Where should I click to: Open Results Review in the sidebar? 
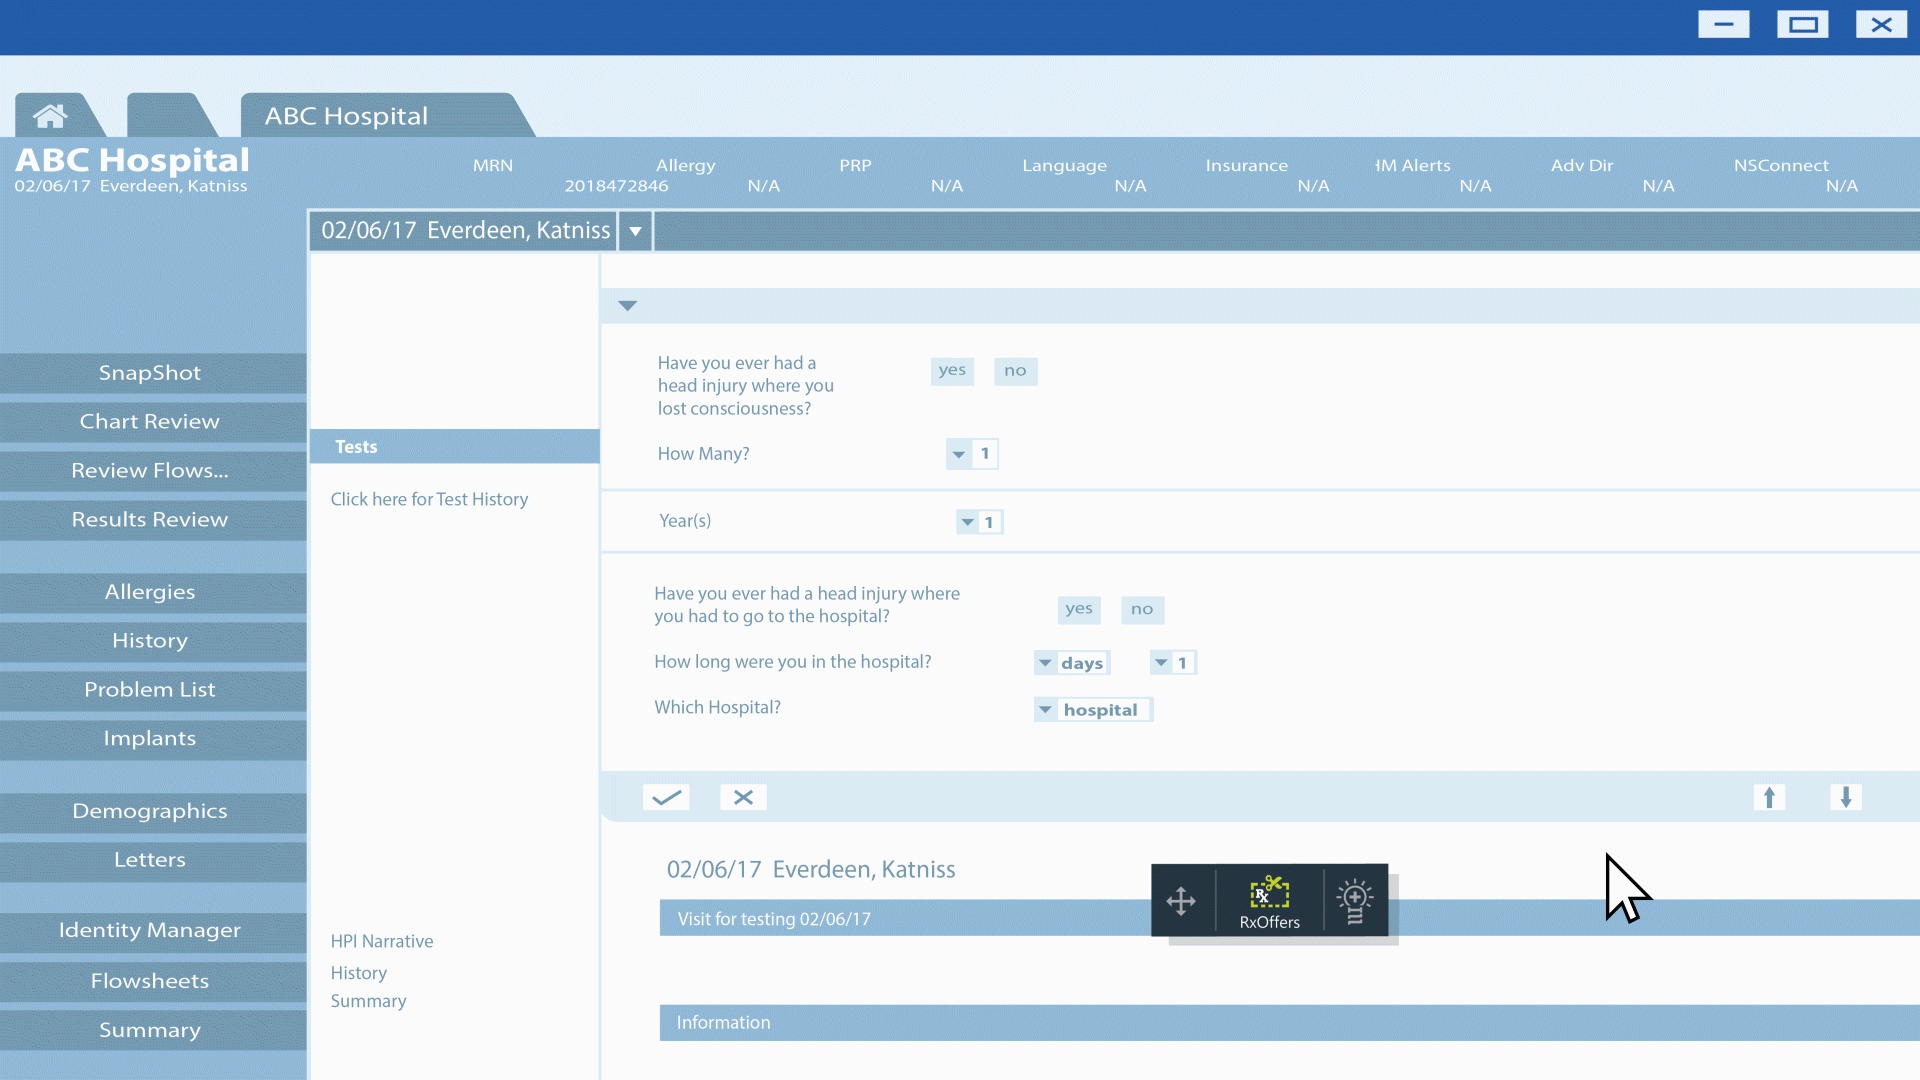tap(152, 520)
